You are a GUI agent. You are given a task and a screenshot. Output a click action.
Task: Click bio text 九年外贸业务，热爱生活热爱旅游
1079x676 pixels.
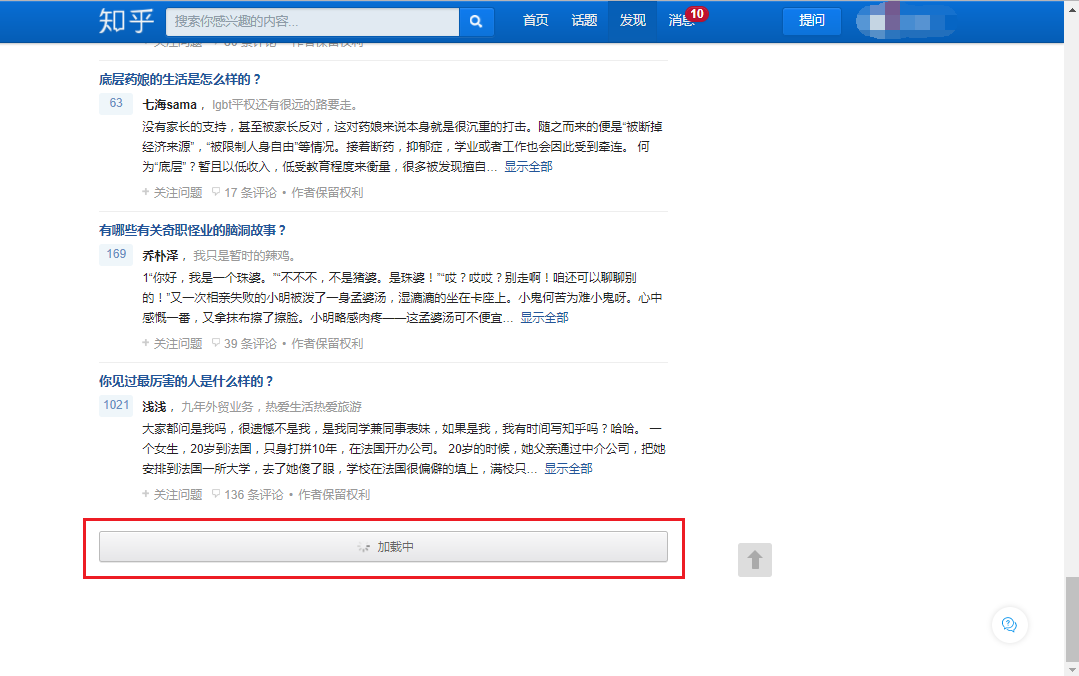271,407
